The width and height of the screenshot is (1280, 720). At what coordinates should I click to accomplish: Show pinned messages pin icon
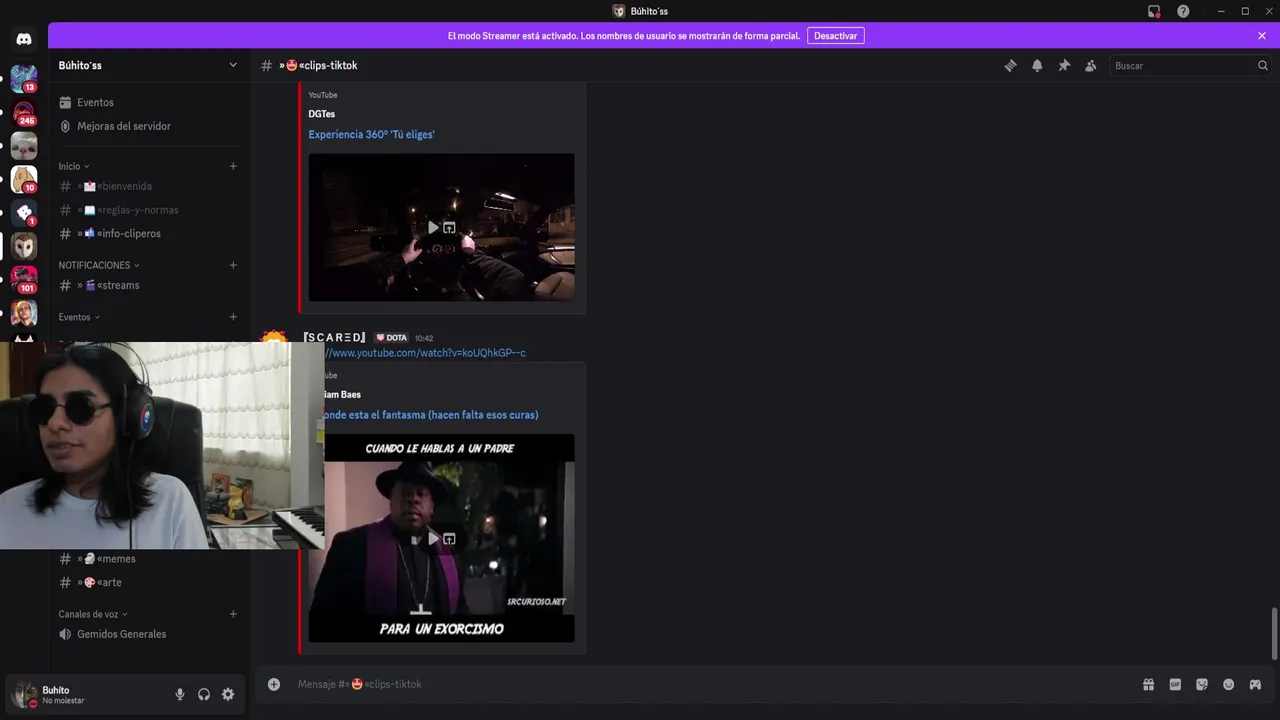pos(1064,65)
